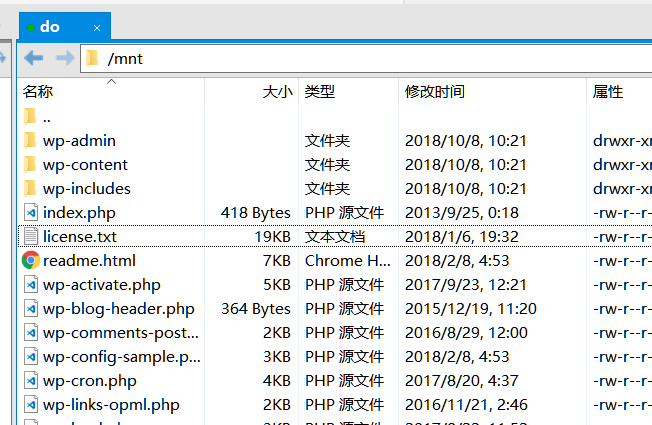Select the index.php file name
Image resolution: width=652 pixels, height=425 pixels.
click(79, 213)
